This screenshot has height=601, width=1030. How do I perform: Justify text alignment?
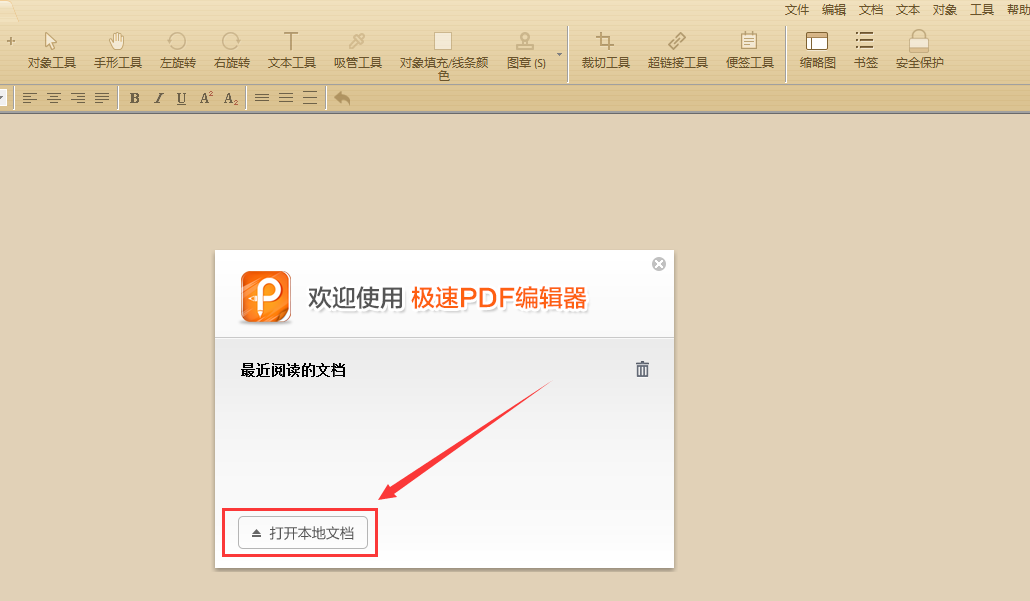pos(102,98)
